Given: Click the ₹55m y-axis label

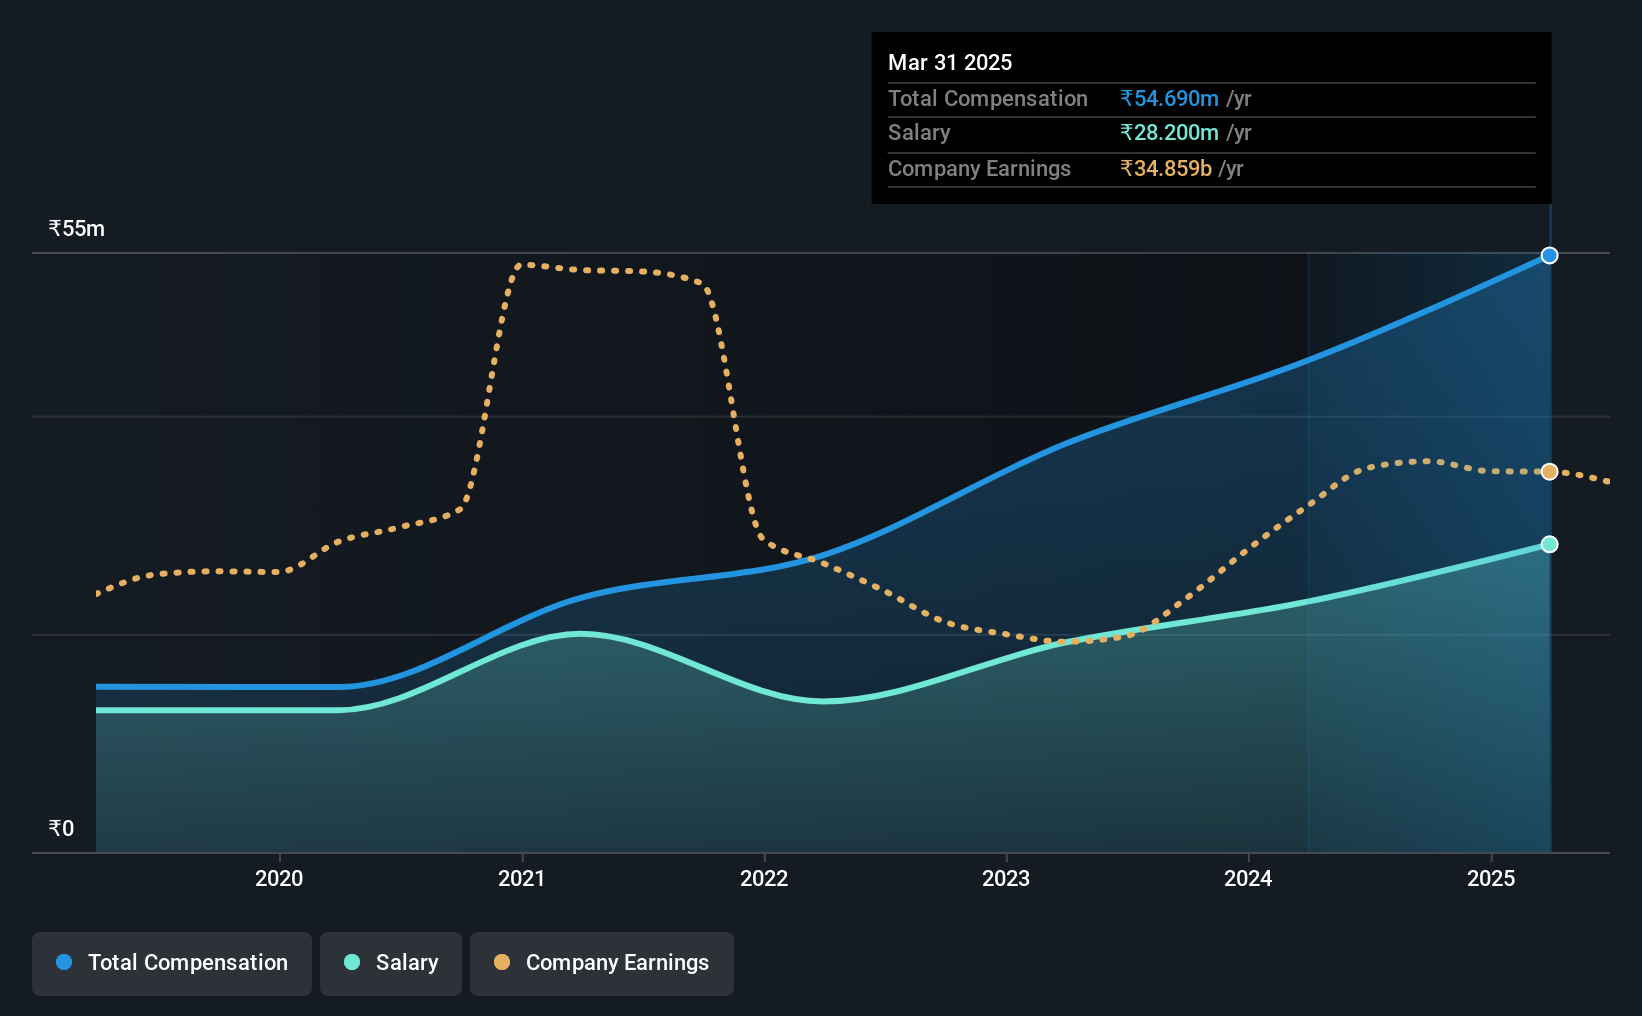Looking at the screenshot, I should click(x=77, y=228).
